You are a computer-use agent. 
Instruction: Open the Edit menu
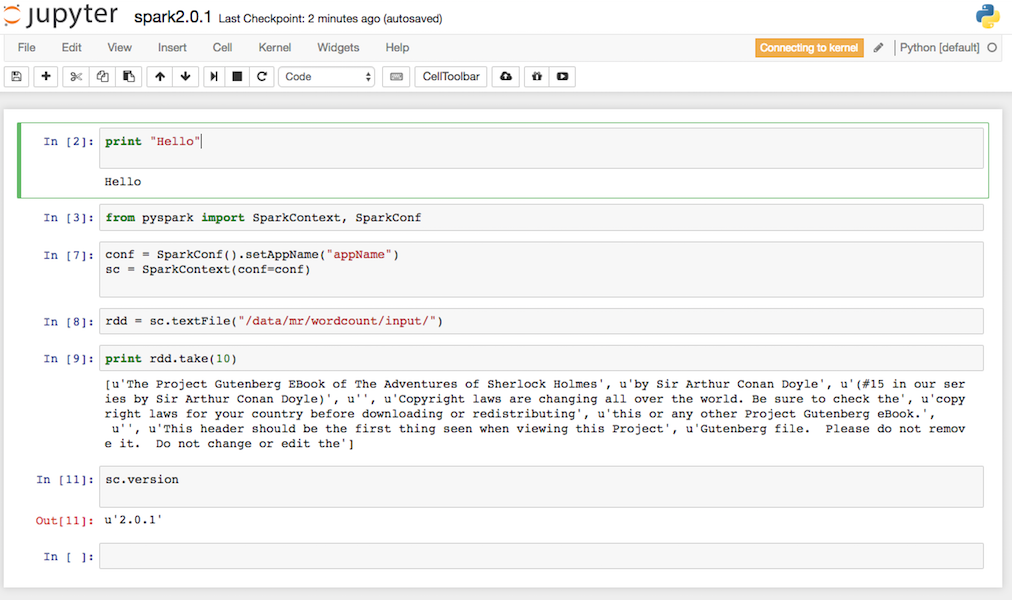pos(72,48)
